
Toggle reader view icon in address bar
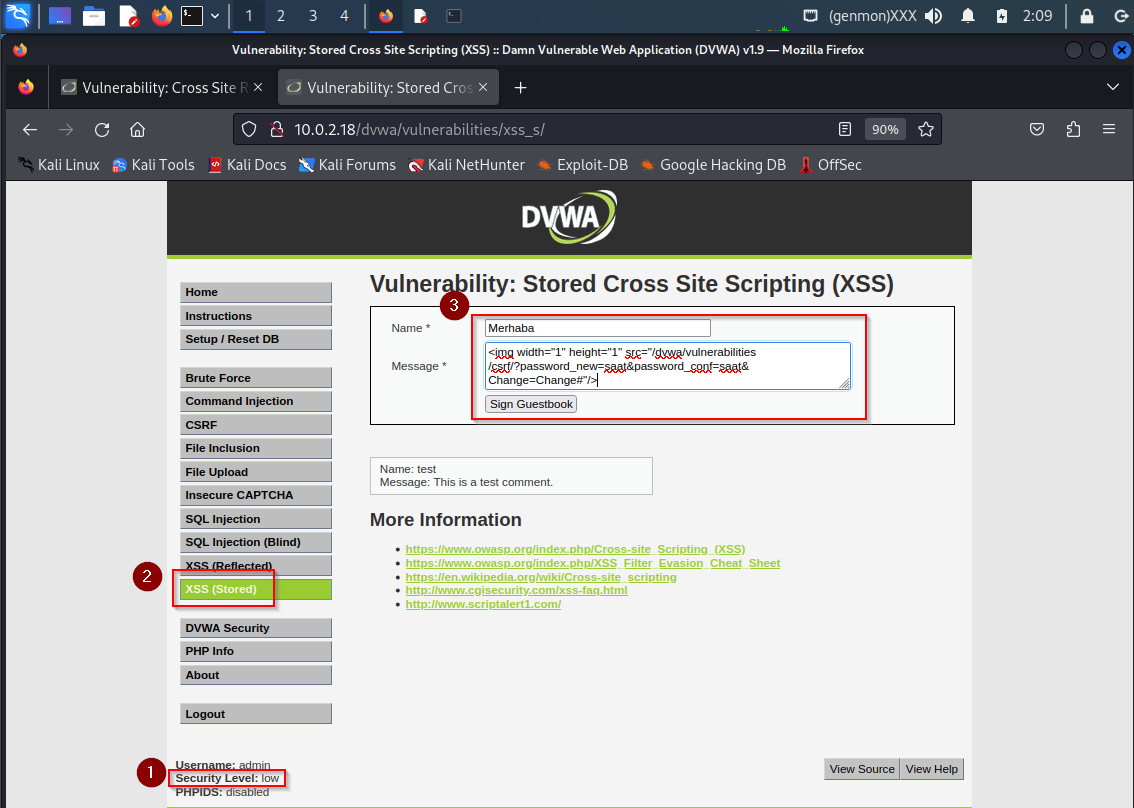pyautogui.click(x=845, y=129)
